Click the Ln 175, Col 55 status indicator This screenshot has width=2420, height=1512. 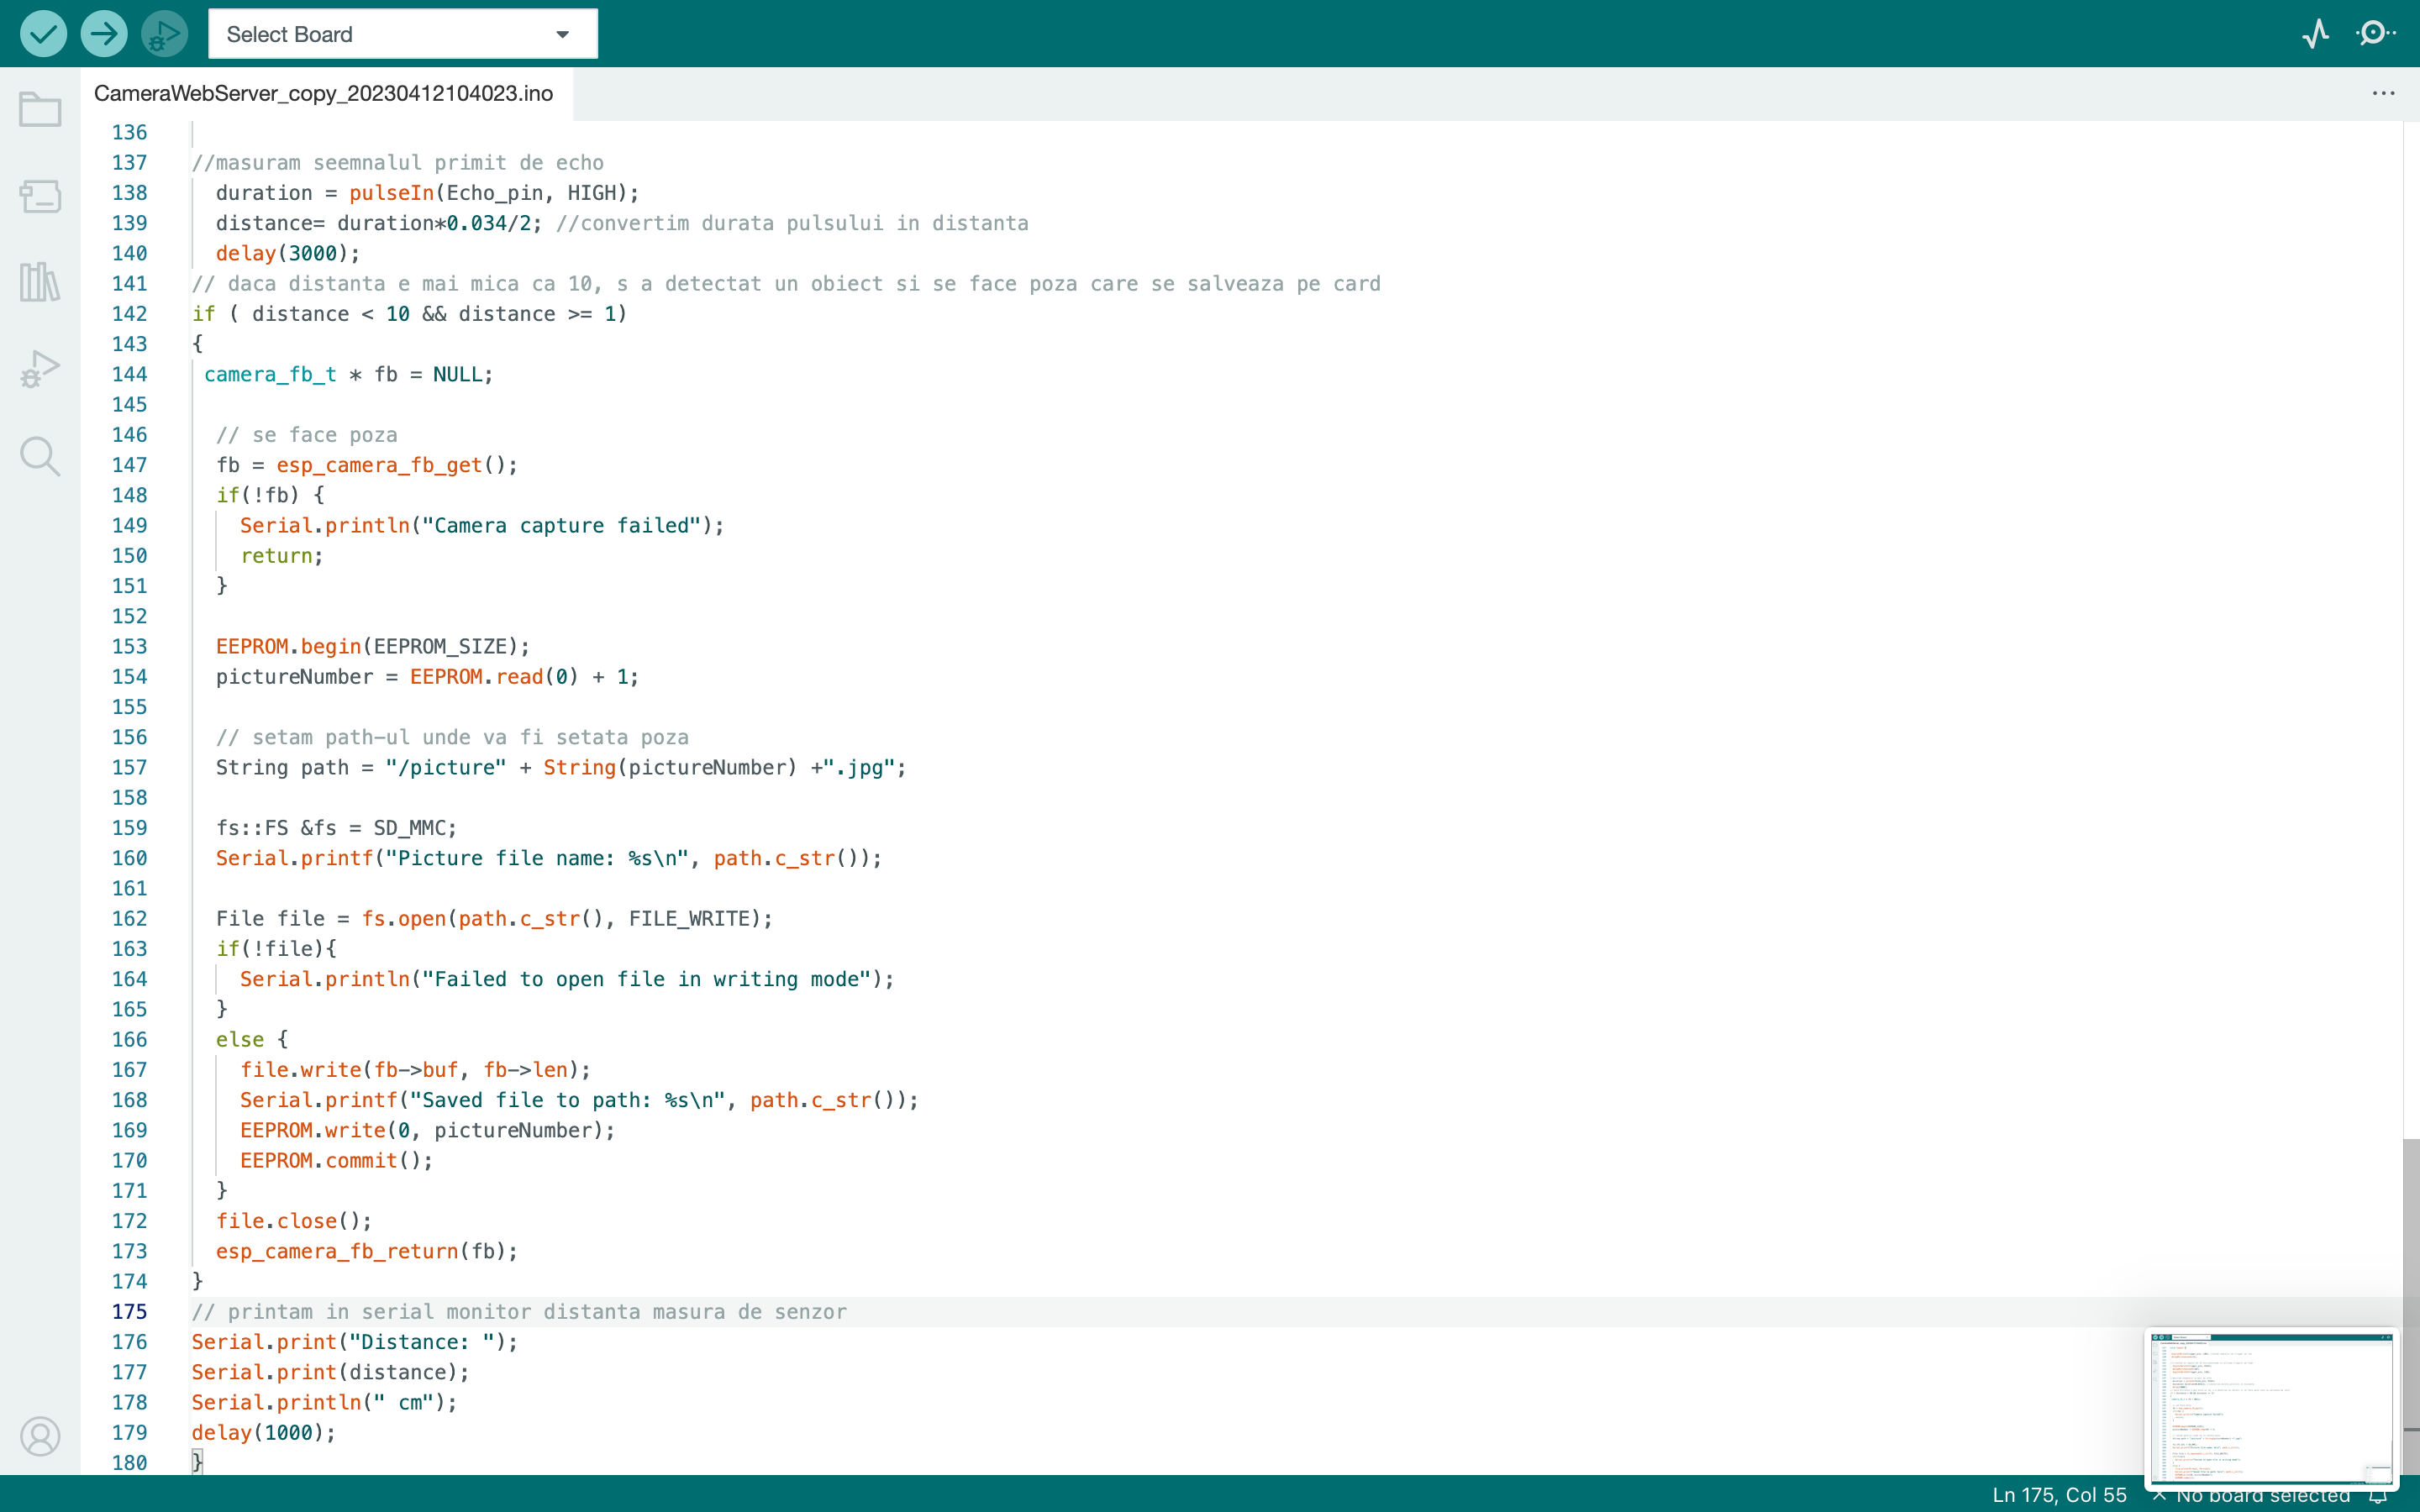(x=2059, y=1494)
